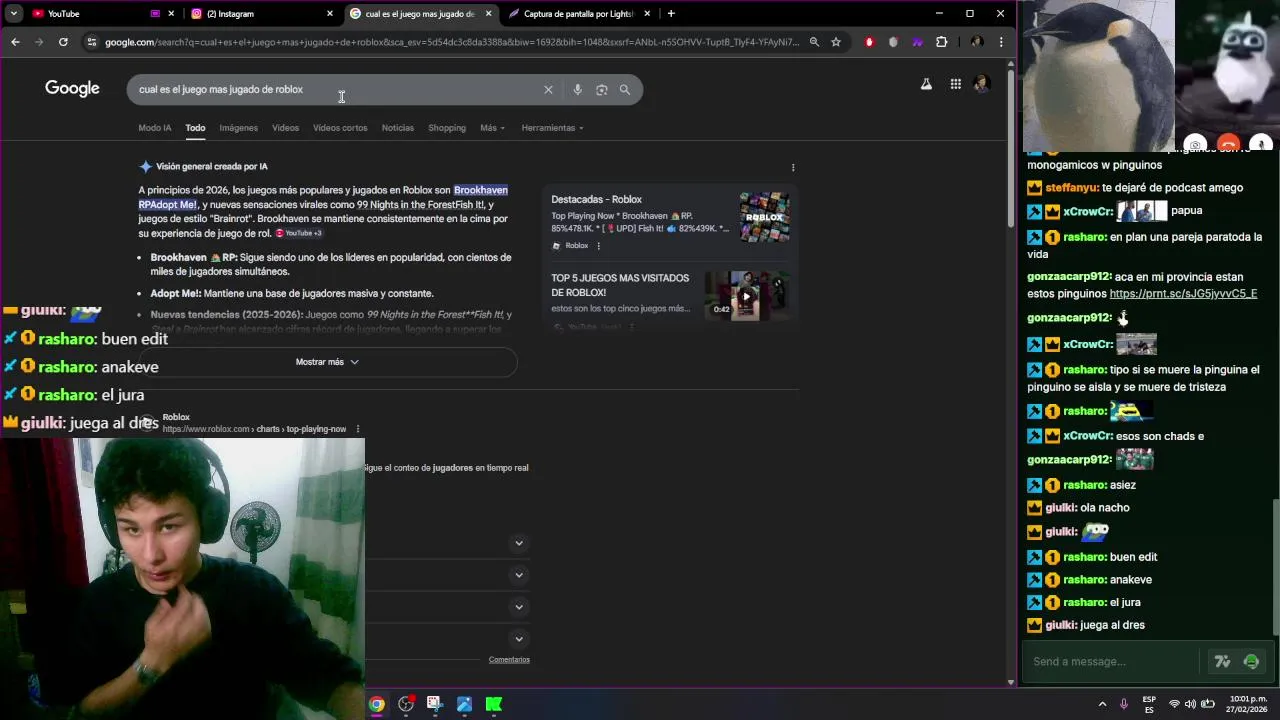Select Modo IA search tab
The image size is (1280, 720).
coord(155,128)
